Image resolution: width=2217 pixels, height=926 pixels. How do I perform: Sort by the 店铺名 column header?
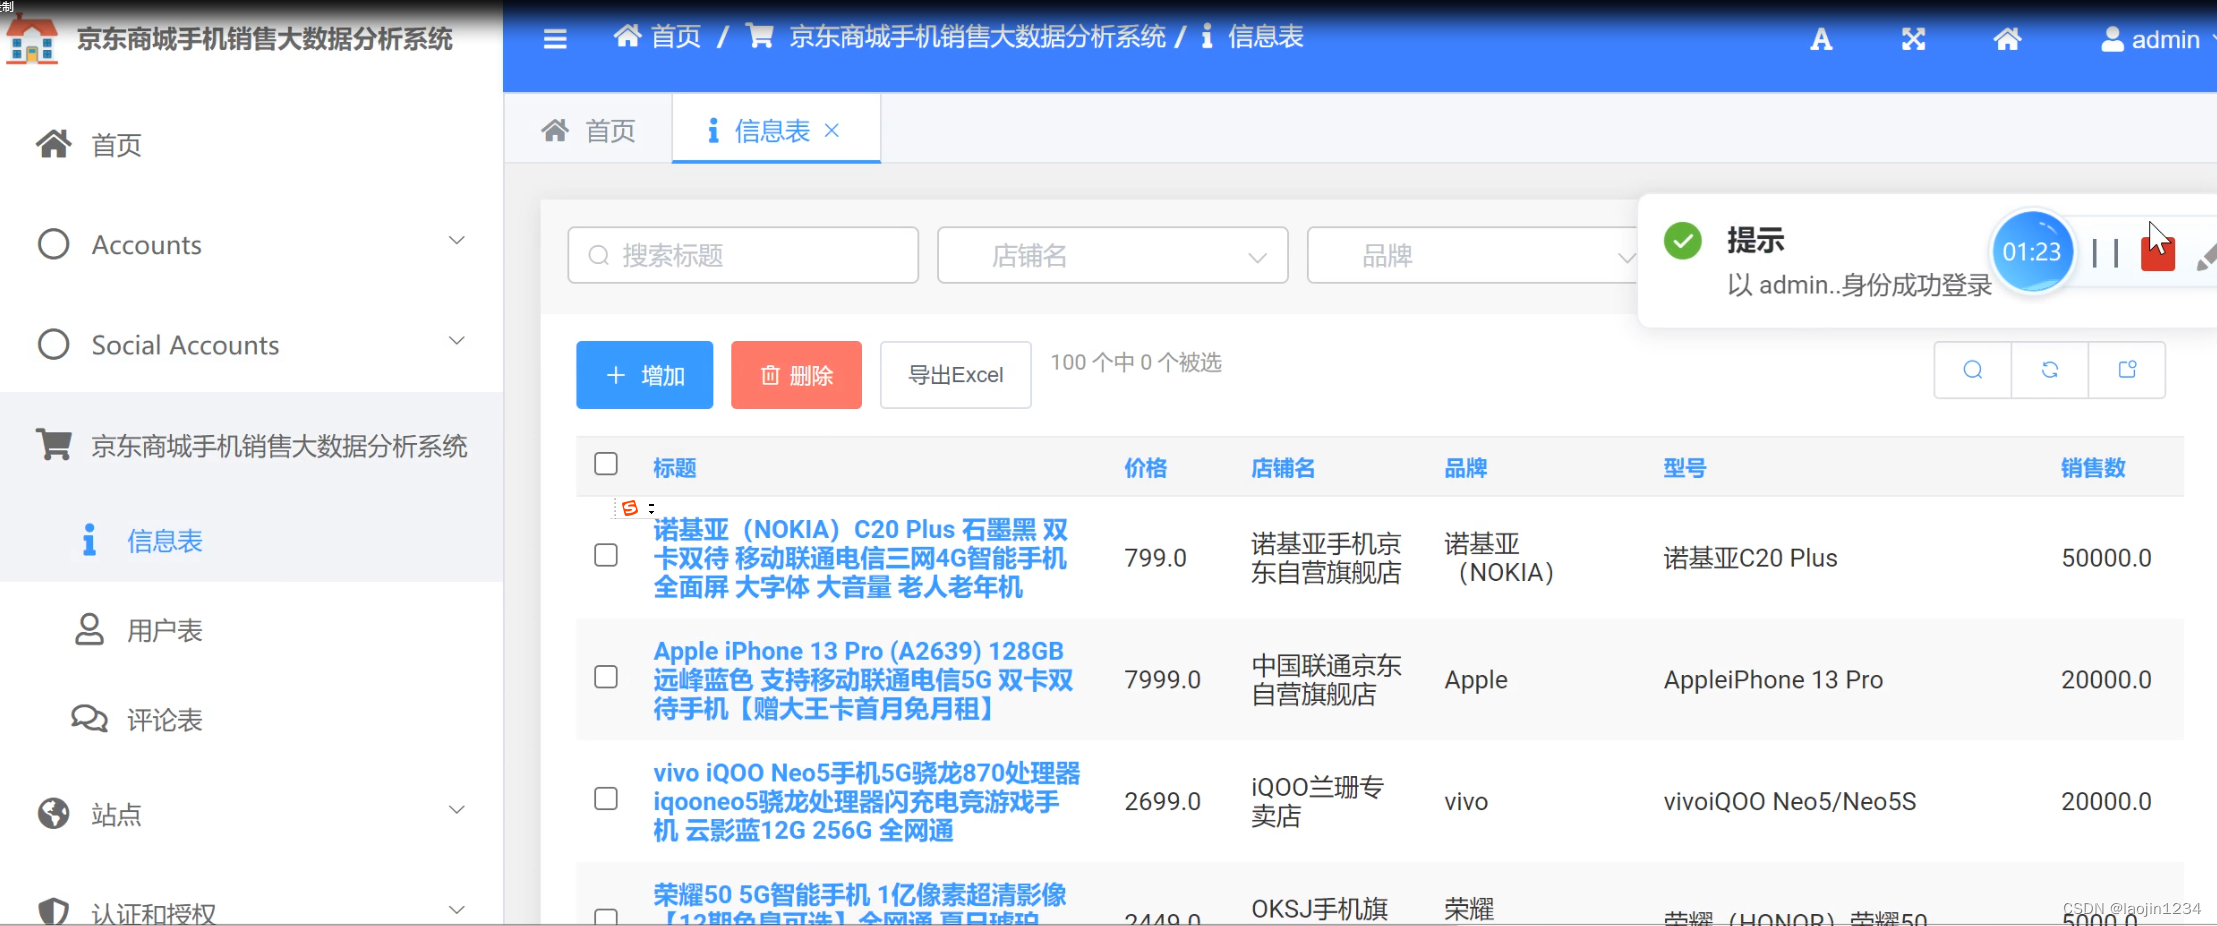pos(1283,468)
